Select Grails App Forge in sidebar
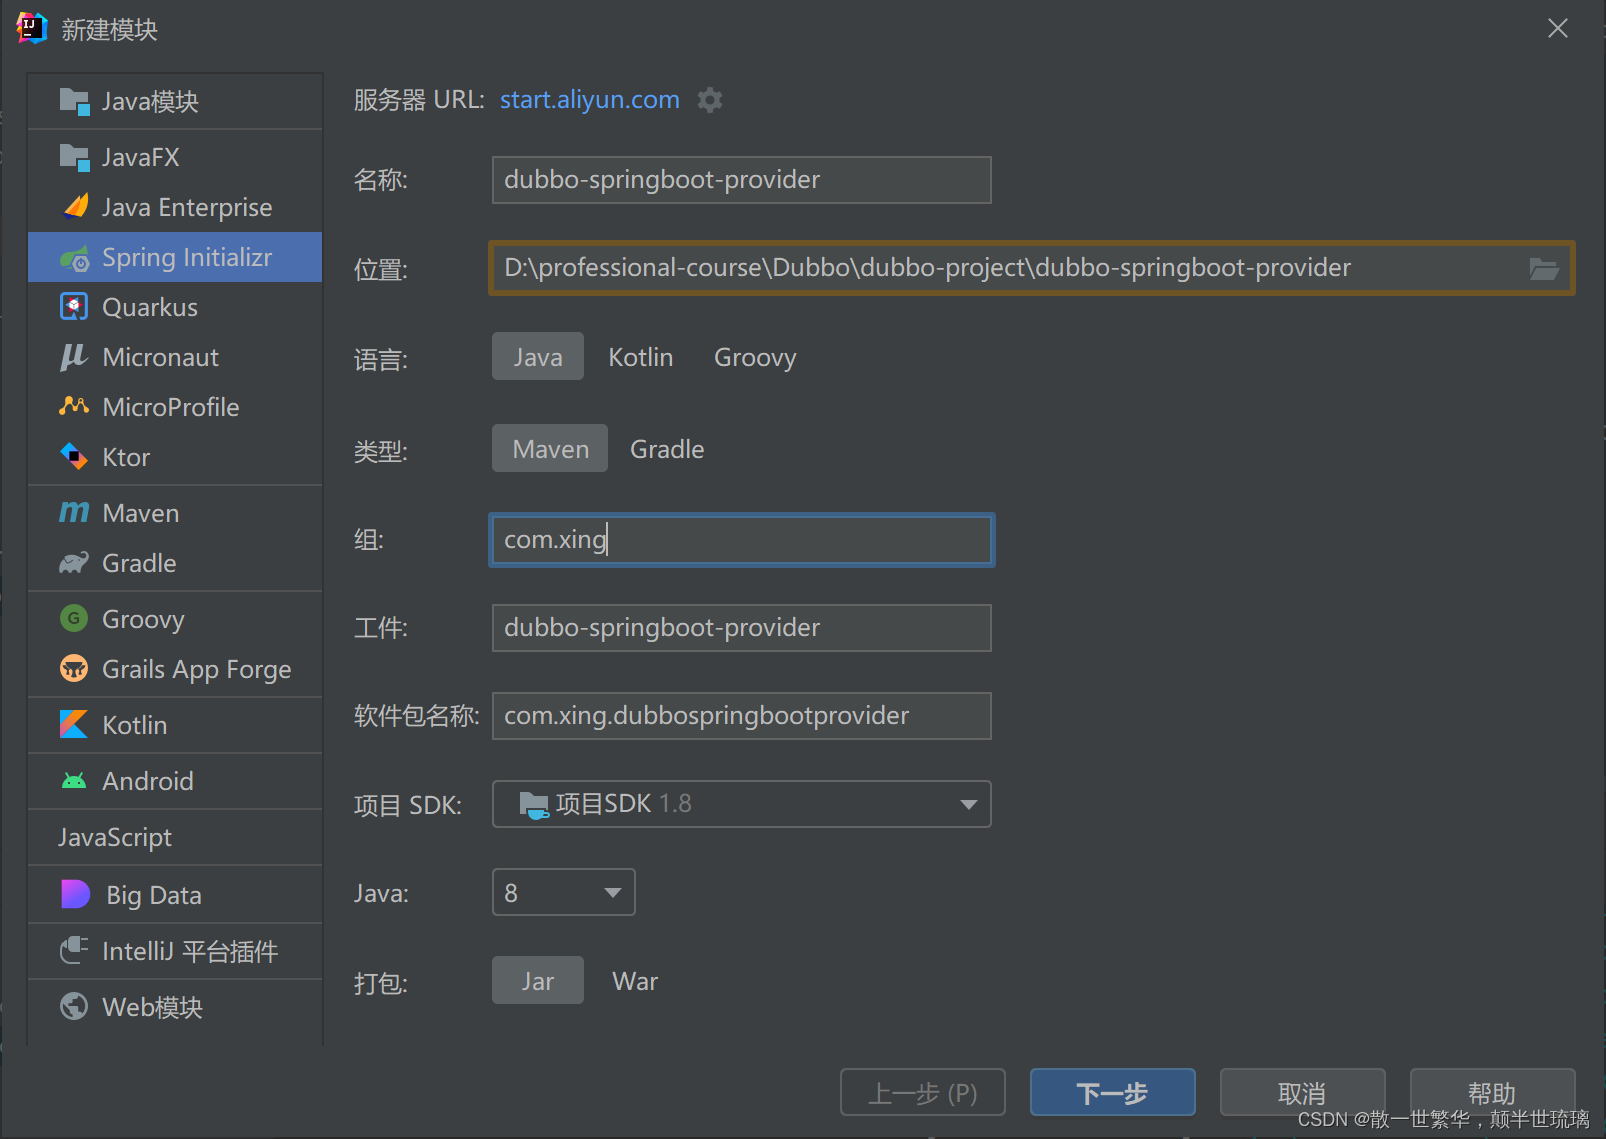 [x=175, y=669]
